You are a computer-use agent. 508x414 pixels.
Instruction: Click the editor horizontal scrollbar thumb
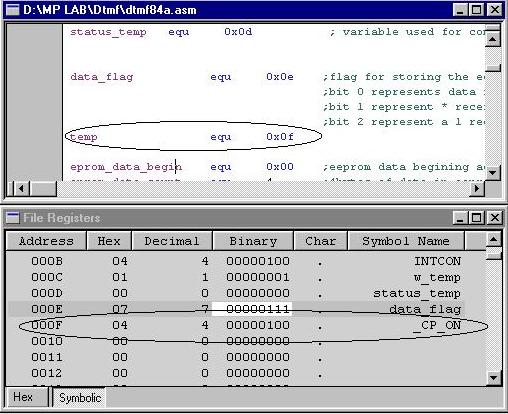click(x=43, y=189)
